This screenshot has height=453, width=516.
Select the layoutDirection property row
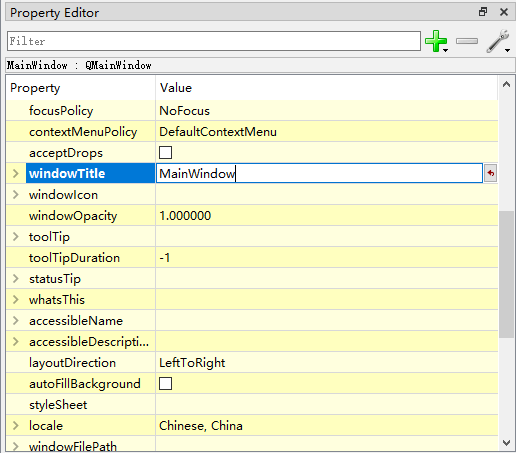(x=252, y=363)
